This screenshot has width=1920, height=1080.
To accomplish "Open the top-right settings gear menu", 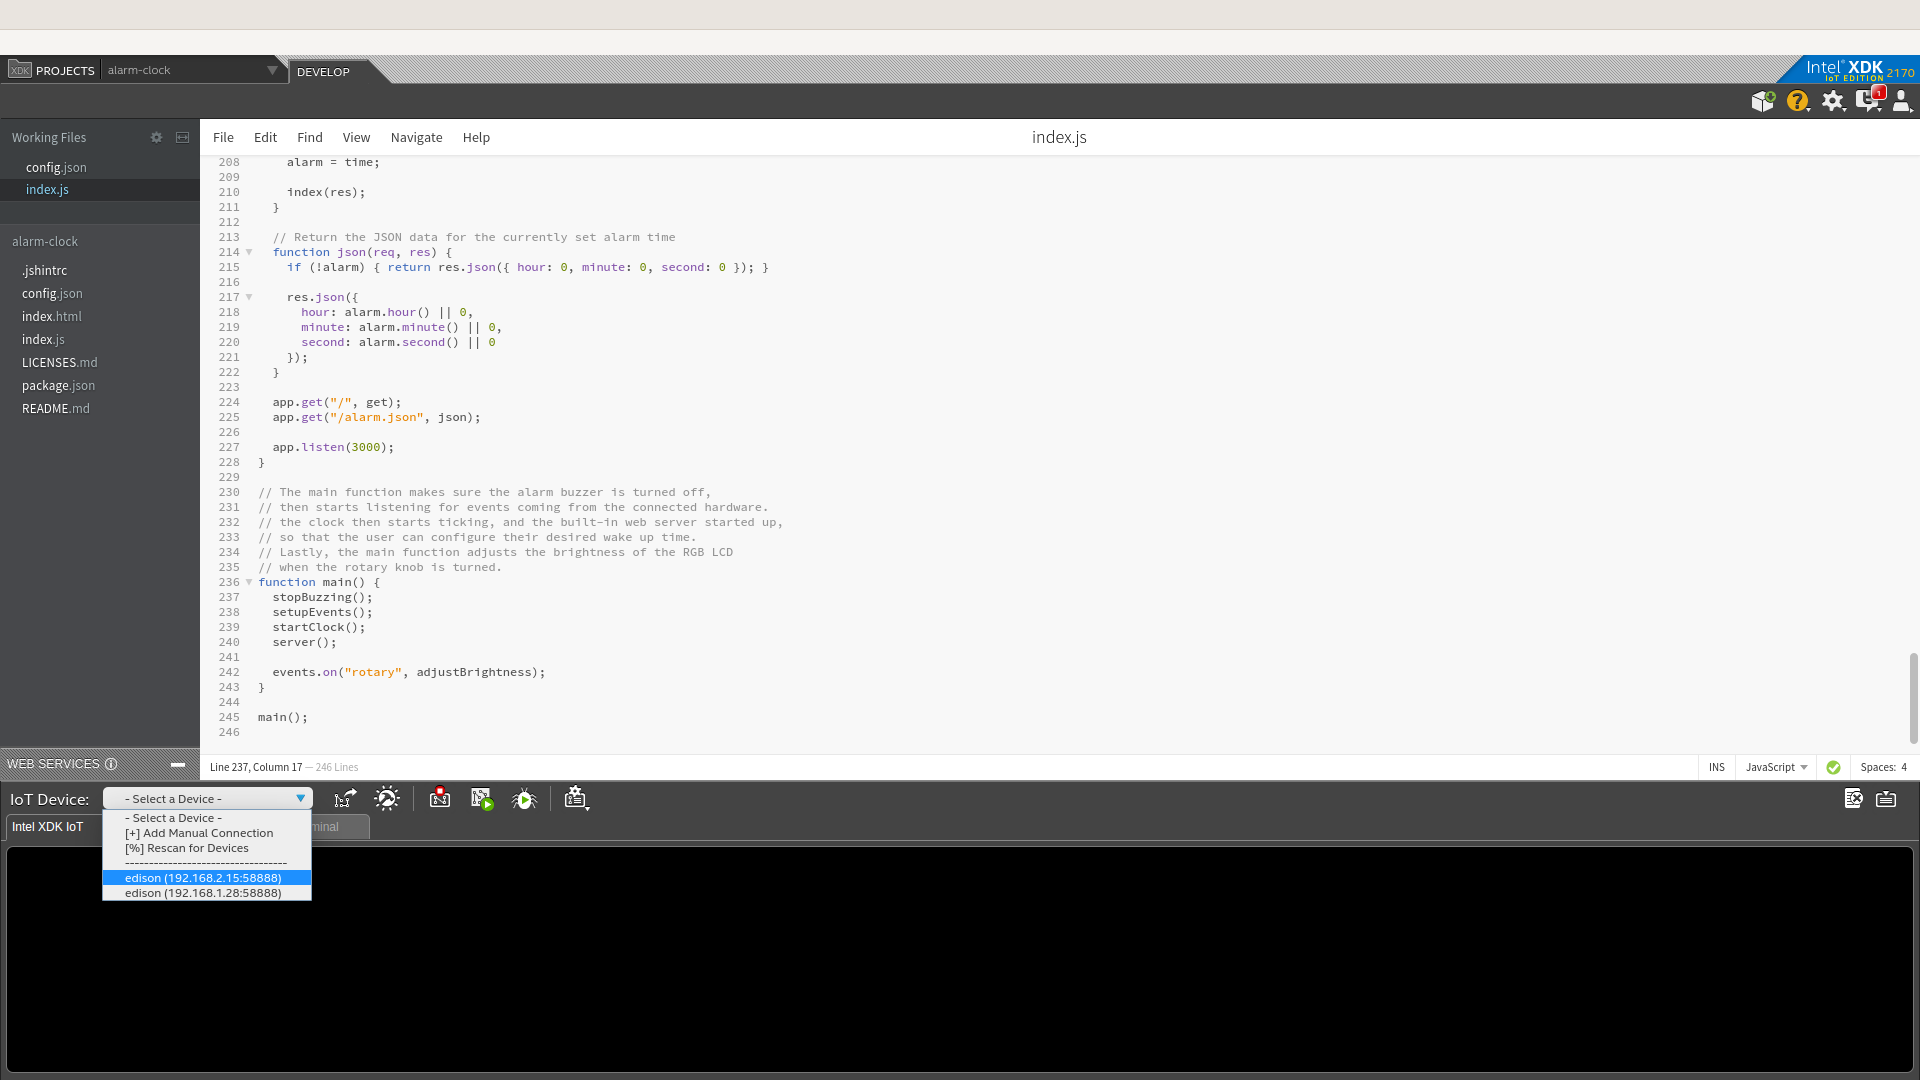I will click(1833, 101).
